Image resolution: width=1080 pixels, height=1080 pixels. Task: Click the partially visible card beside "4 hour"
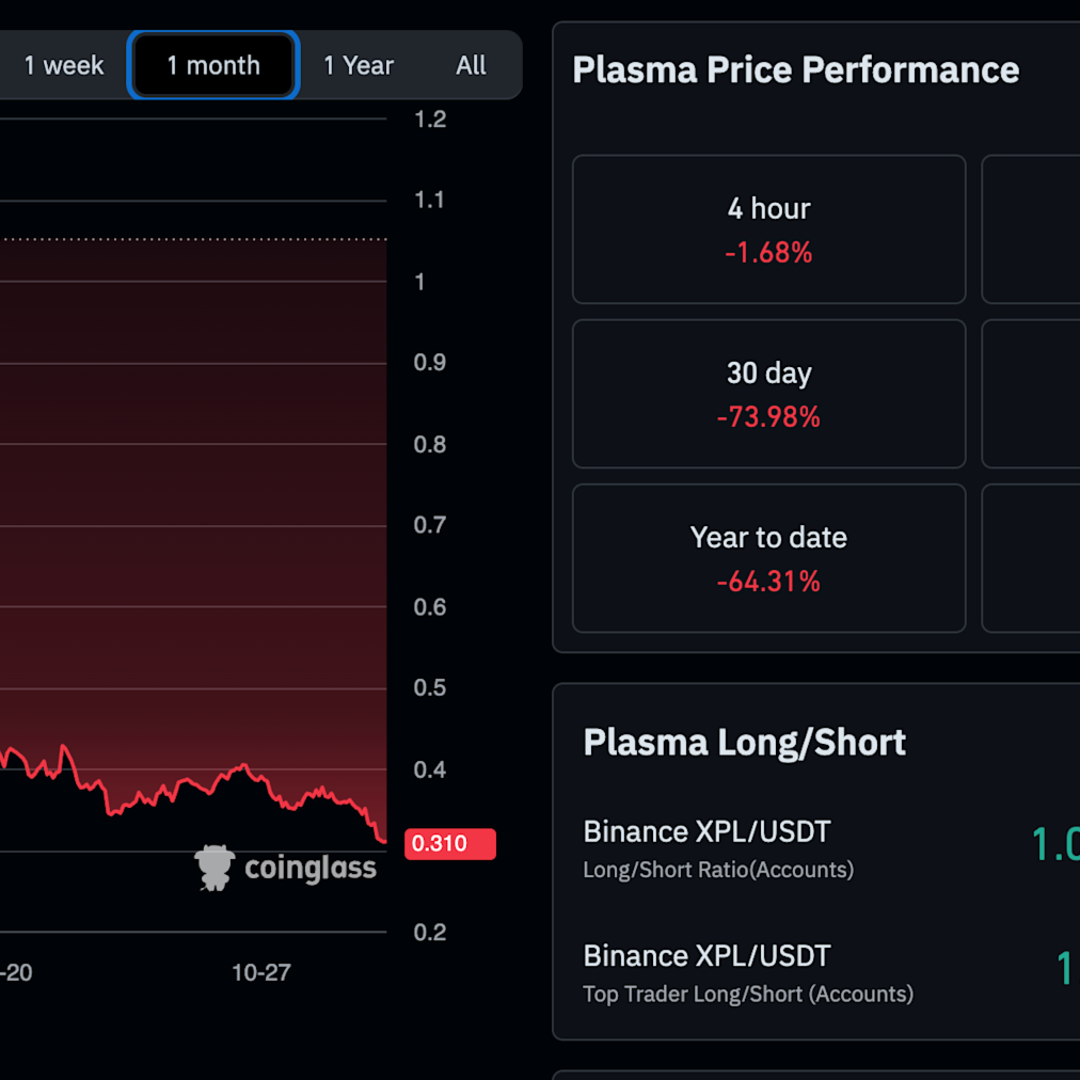coord(1035,229)
